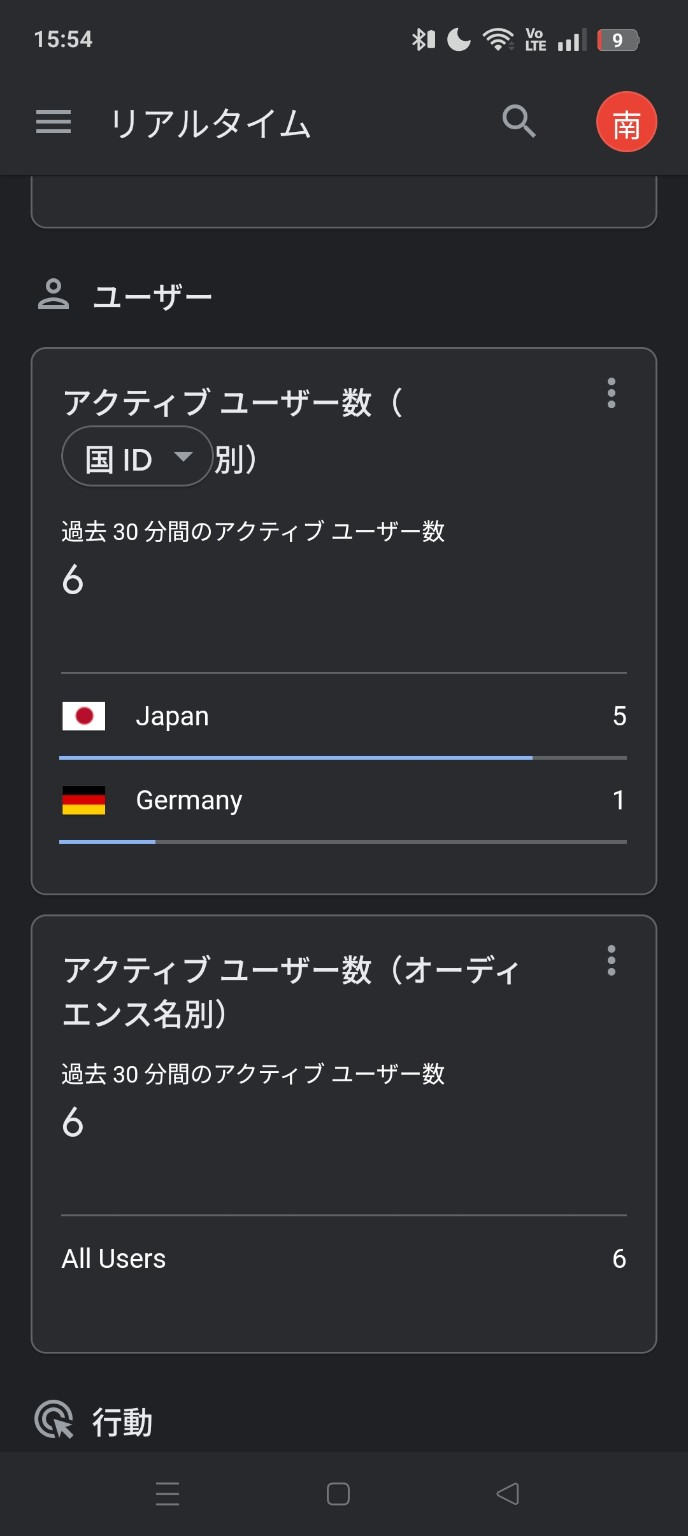The width and height of the screenshot is (688, 1536).
Task: Open the navigation drawer menu
Action: pos(53,122)
